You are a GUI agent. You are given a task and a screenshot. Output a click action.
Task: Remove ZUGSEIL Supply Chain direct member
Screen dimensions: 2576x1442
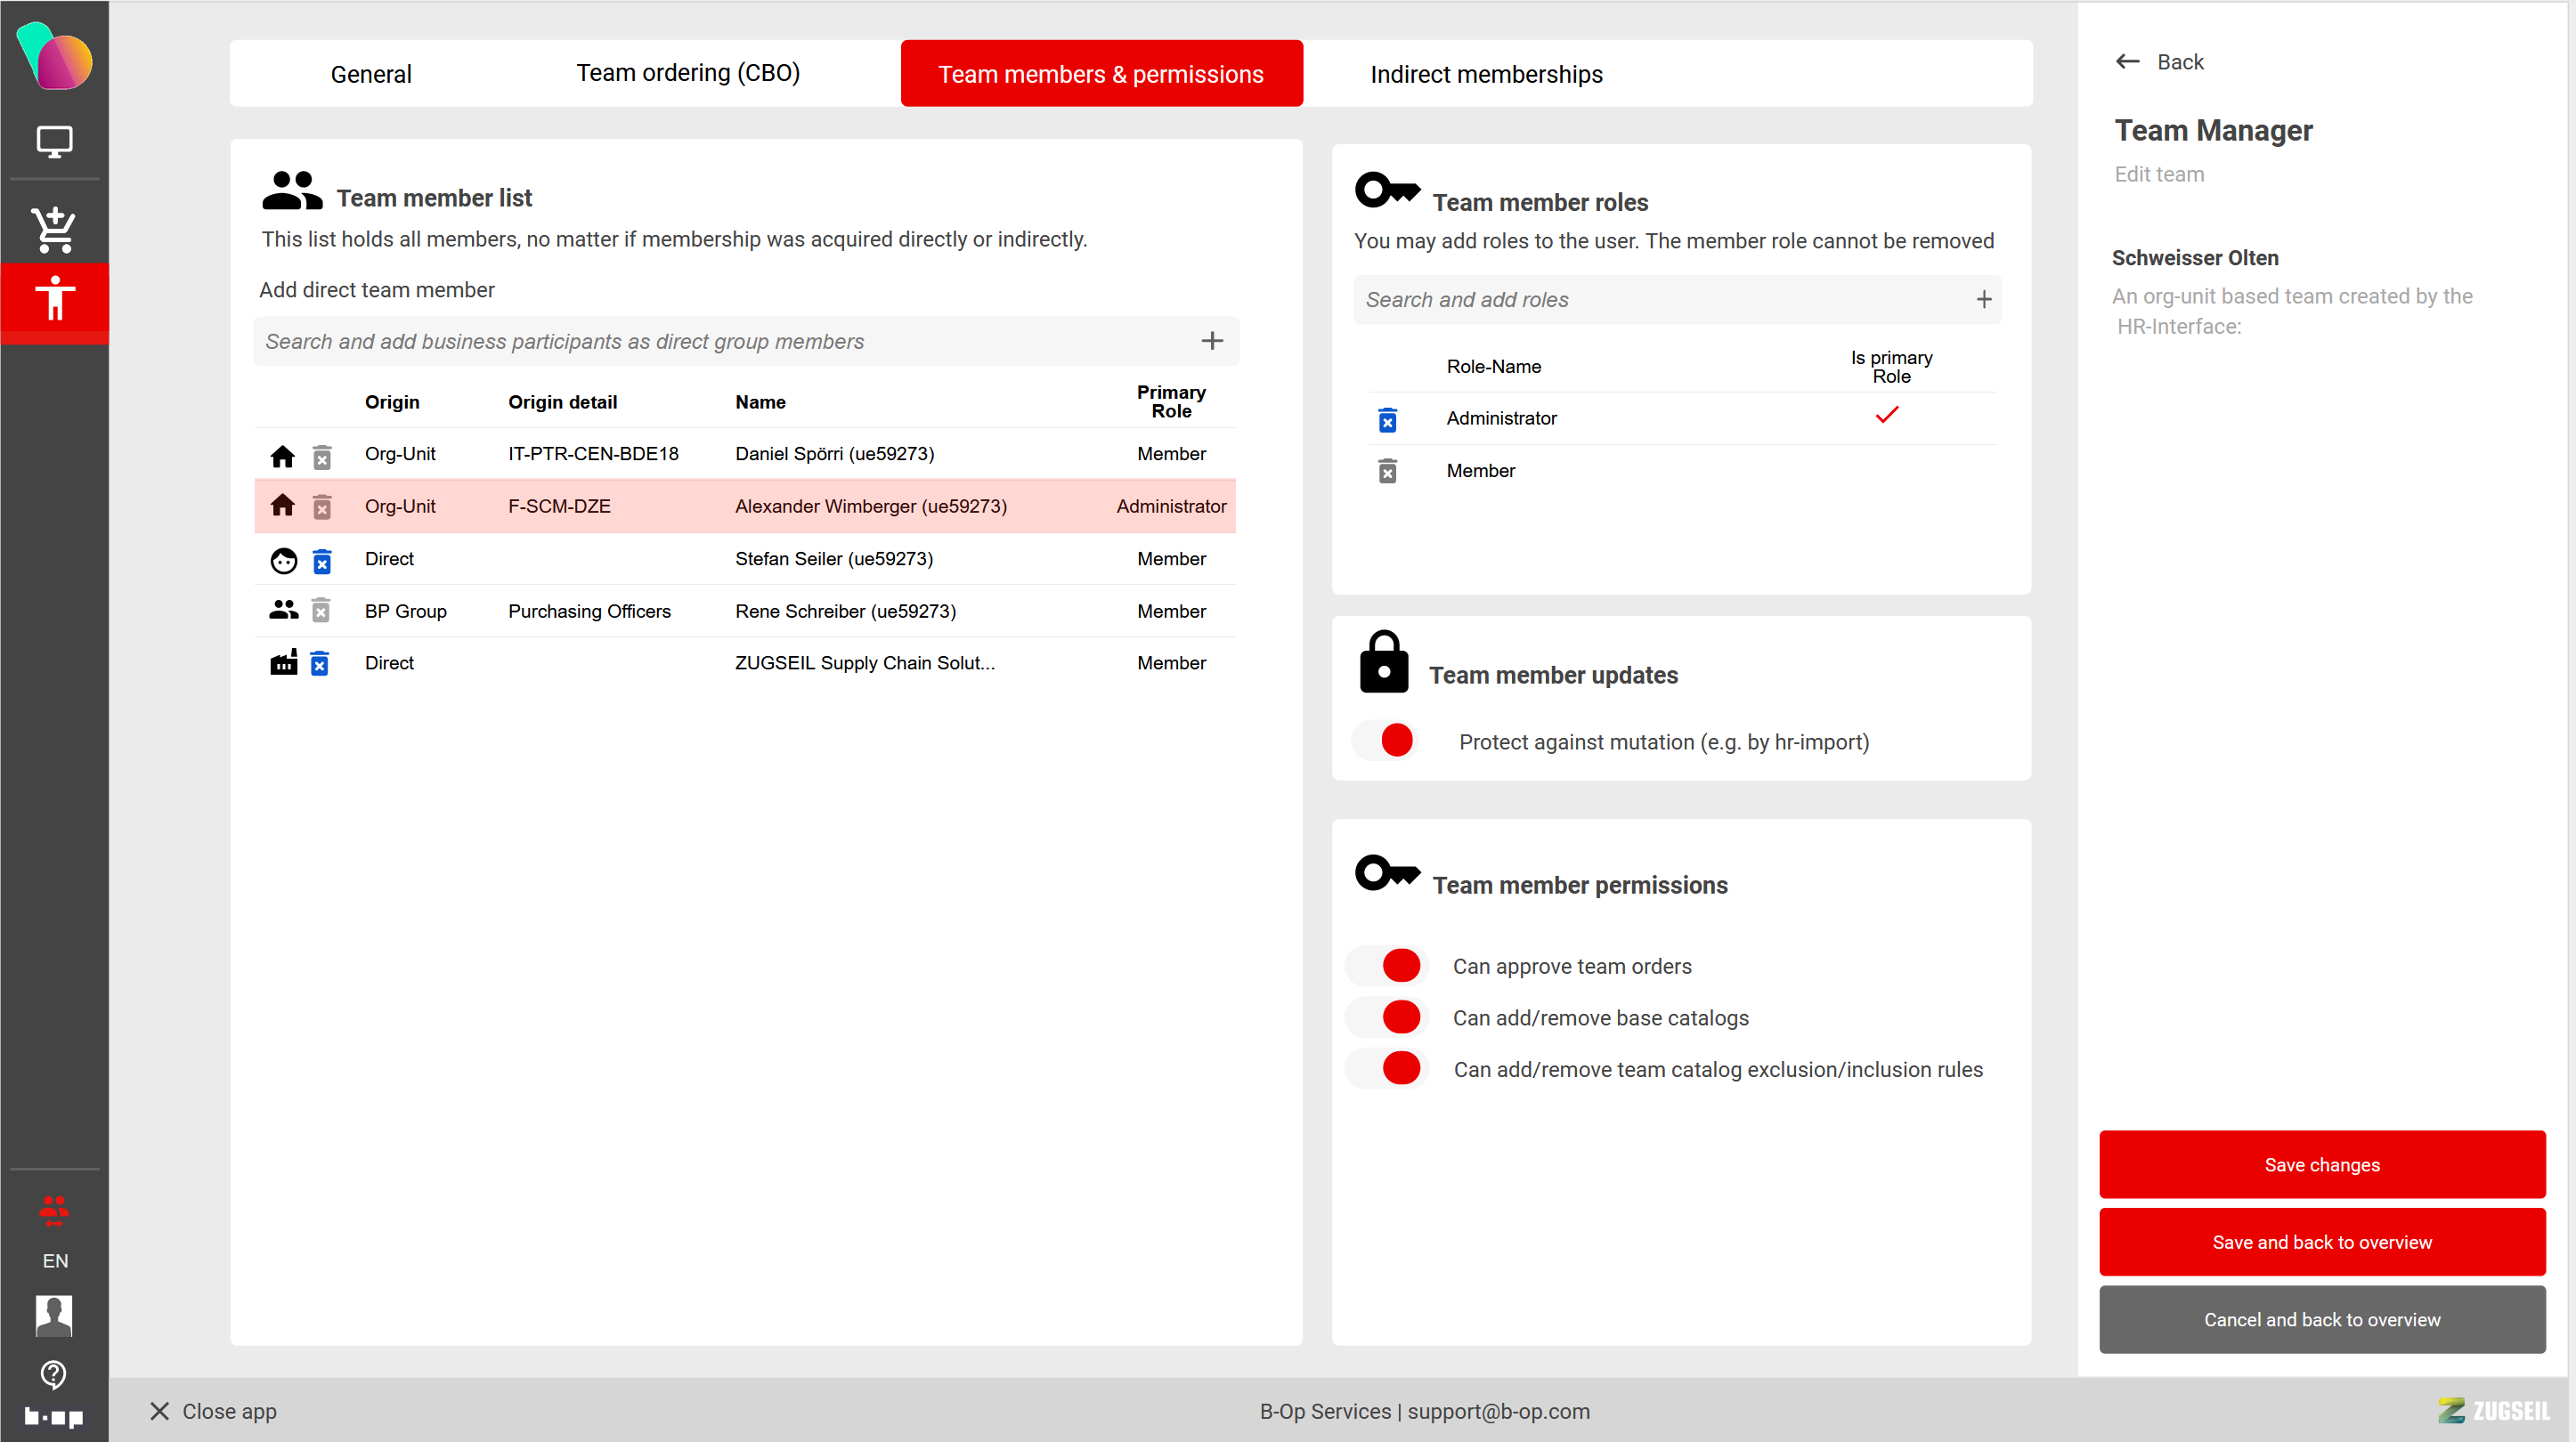tap(320, 664)
